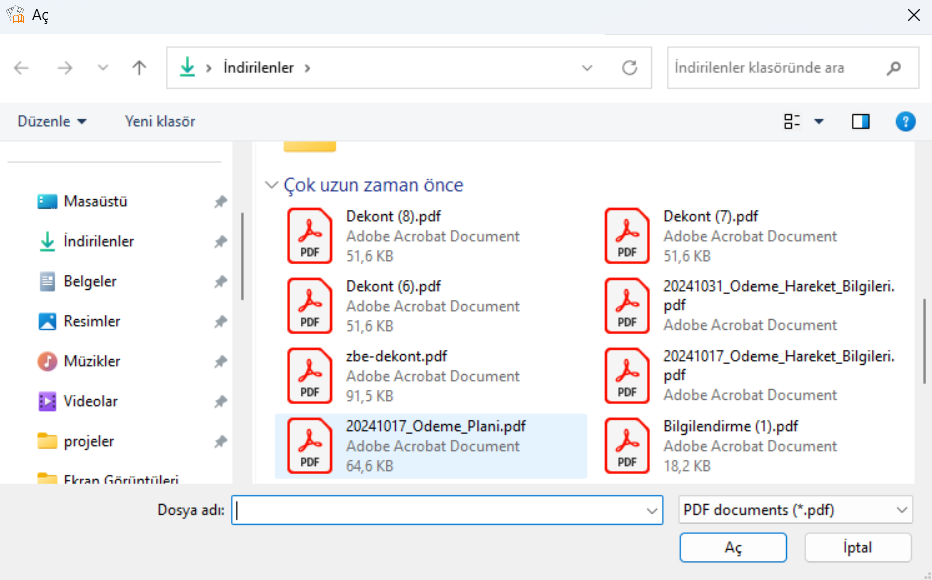Navigate up to the parent folder

pyautogui.click(x=139, y=67)
